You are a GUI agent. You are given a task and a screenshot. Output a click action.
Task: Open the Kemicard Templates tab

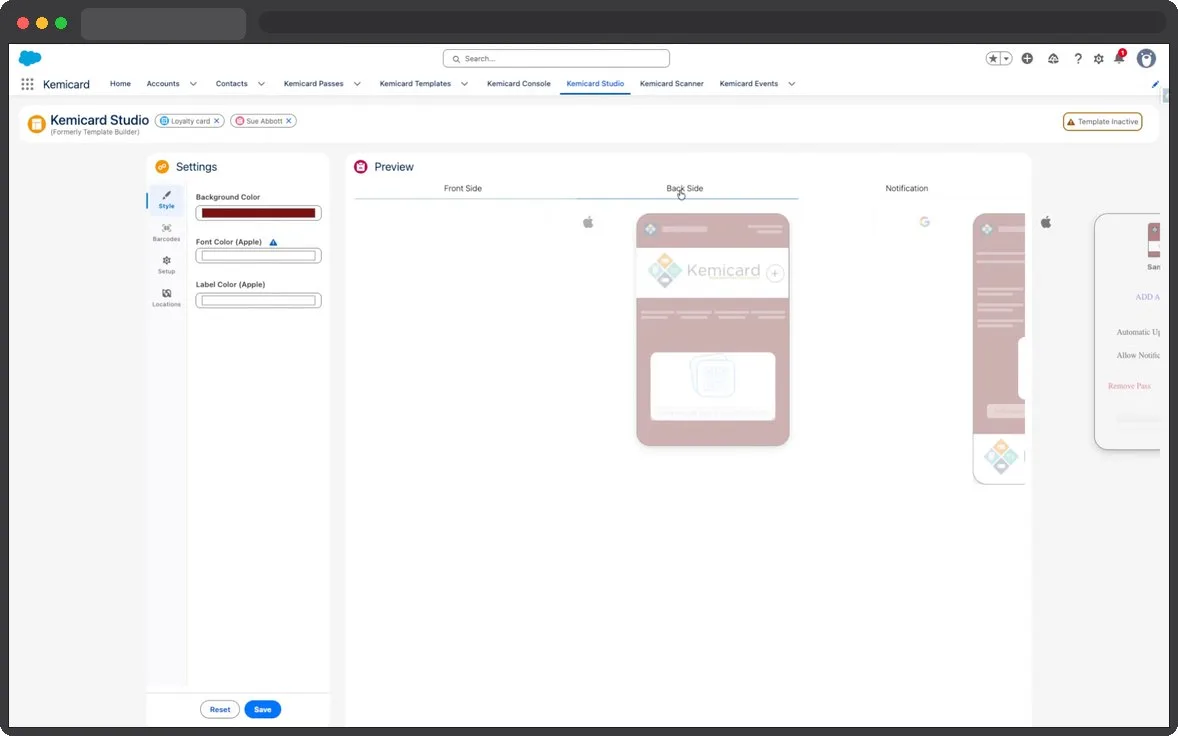coord(415,83)
